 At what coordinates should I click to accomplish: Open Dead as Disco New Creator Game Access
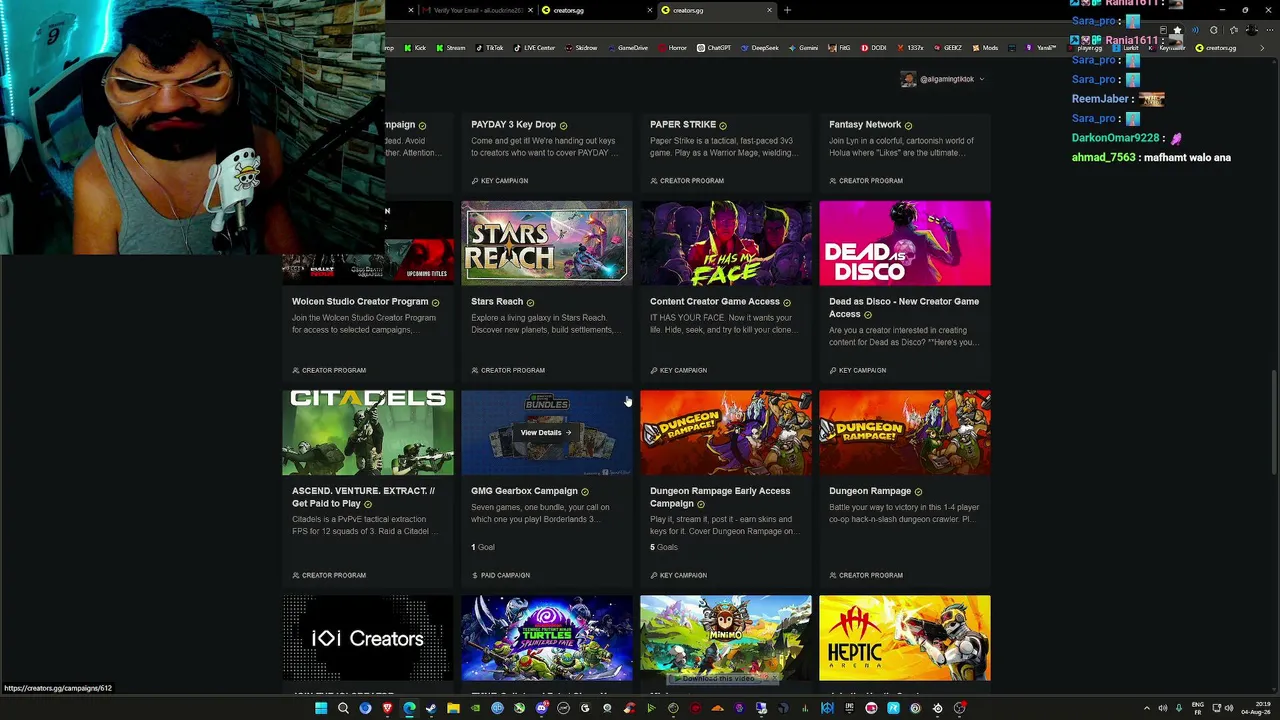pos(904,308)
